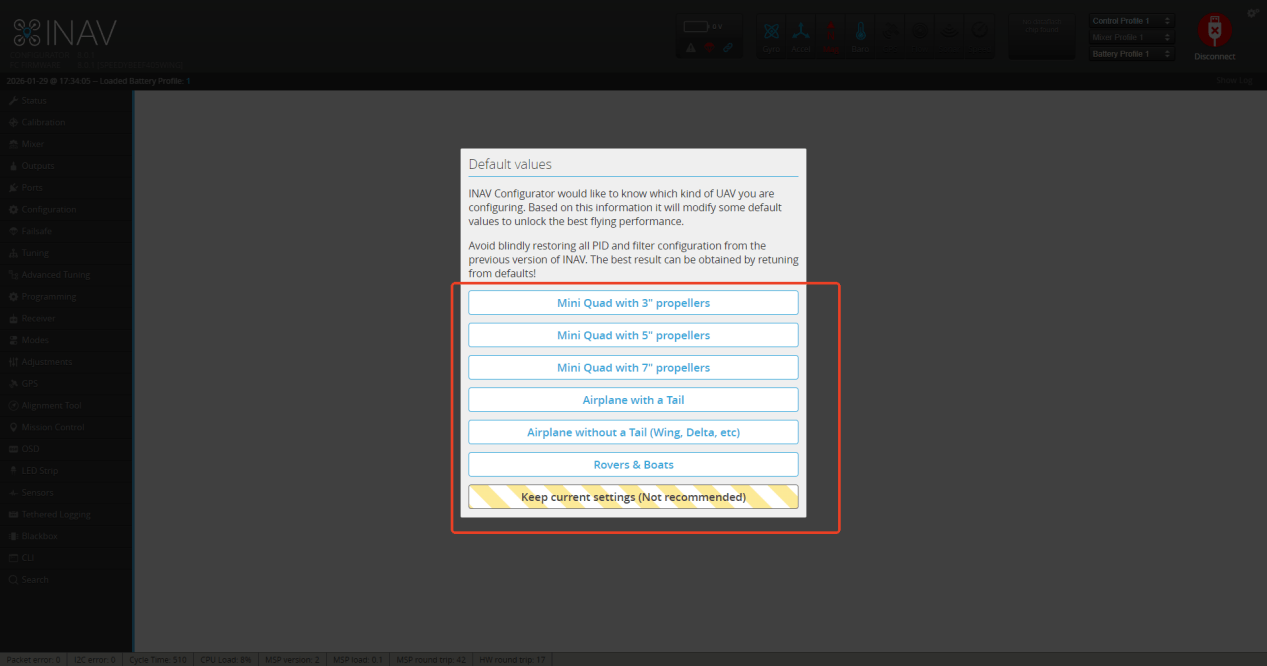Select Airplane with a Tail defaults
This screenshot has width=1267, height=666.
(633, 400)
